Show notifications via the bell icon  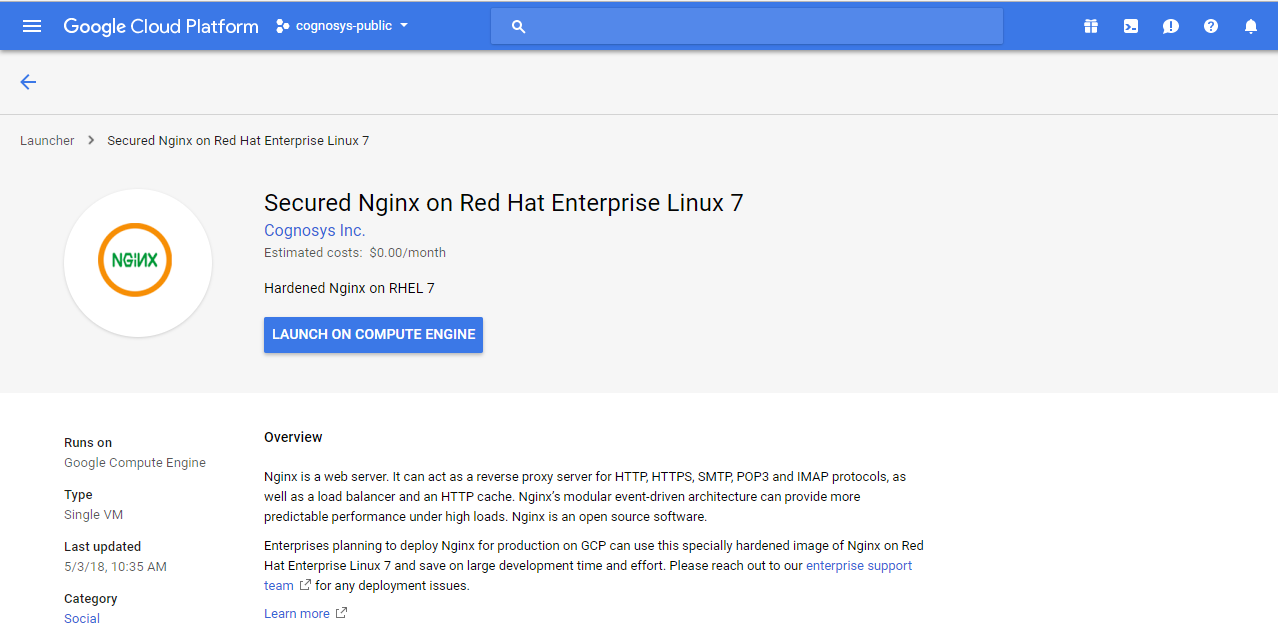click(1251, 27)
